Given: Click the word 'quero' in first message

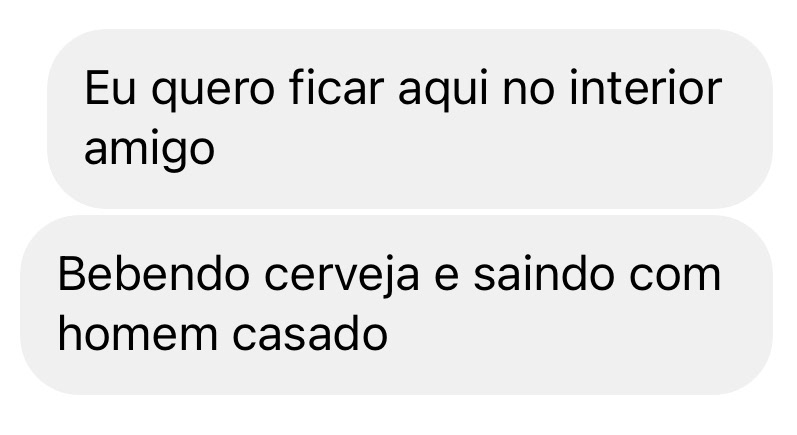Looking at the screenshot, I should pos(213,92).
